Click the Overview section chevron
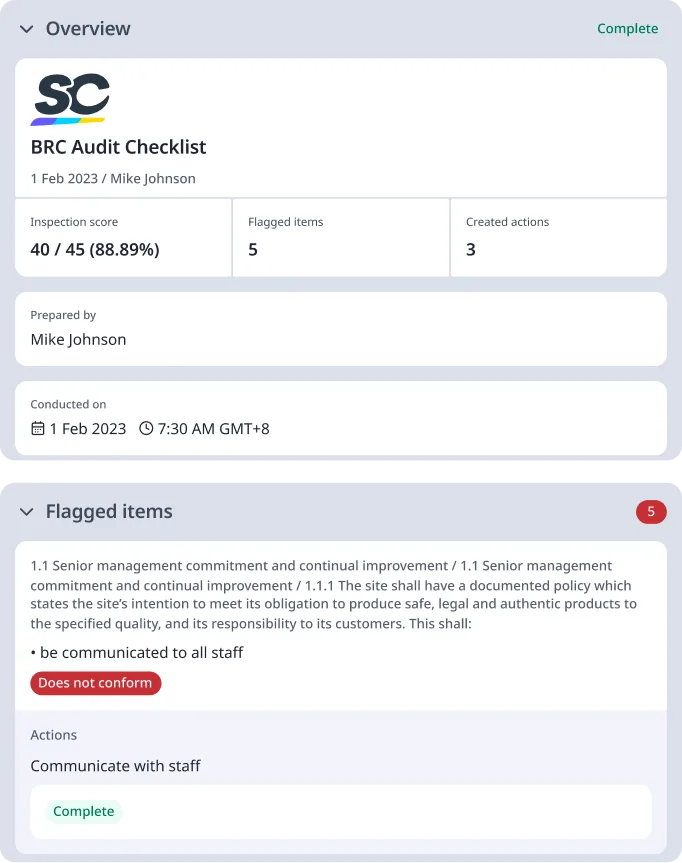682x863 pixels. pyautogui.click(x=25, y=29)
